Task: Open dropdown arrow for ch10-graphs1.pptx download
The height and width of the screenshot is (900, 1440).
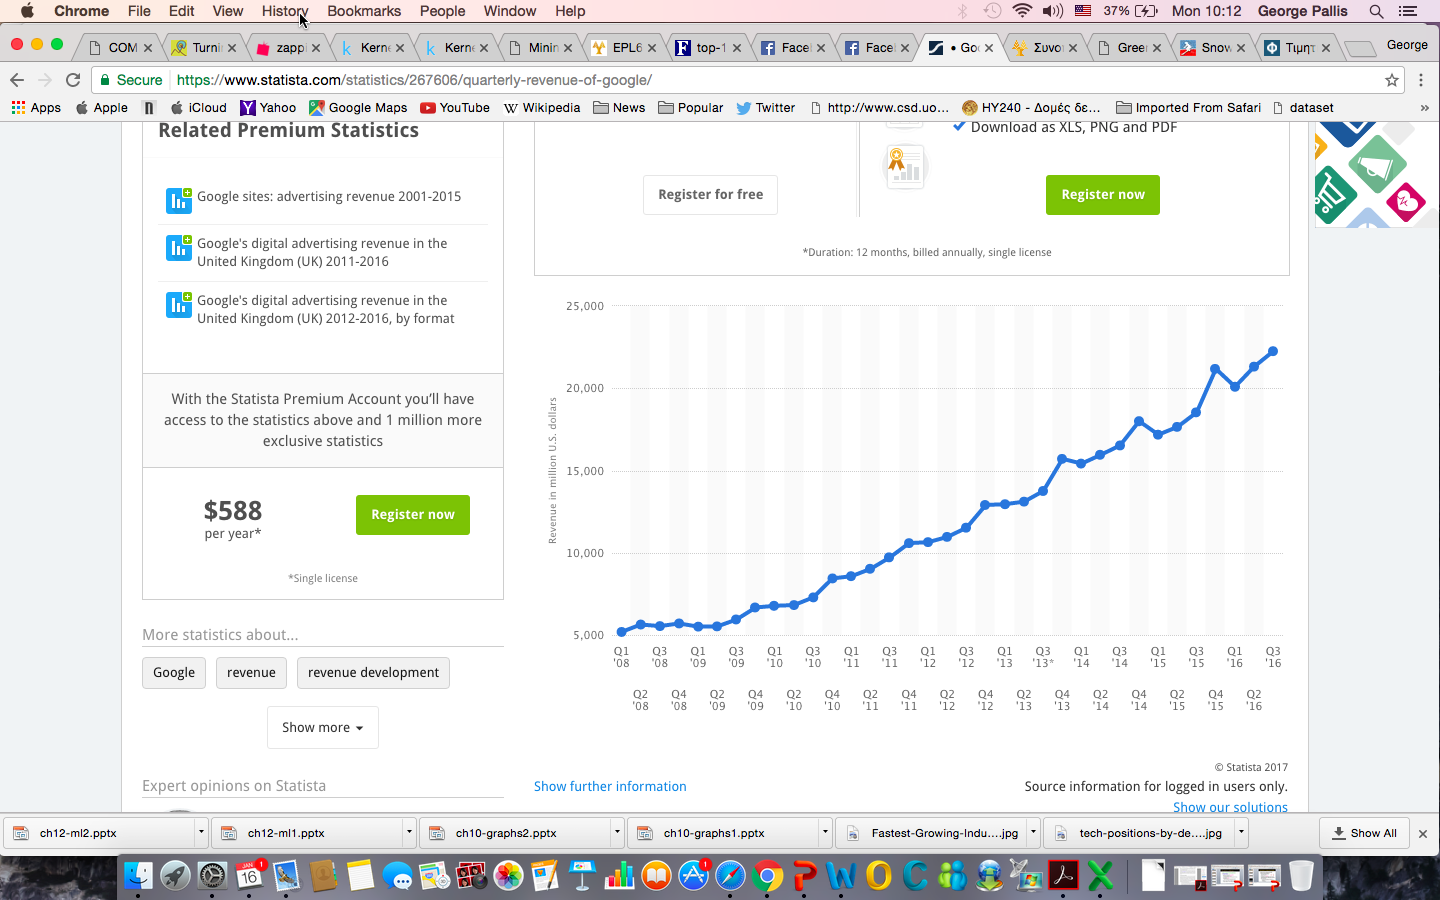Action: click(x=825, y=832)
